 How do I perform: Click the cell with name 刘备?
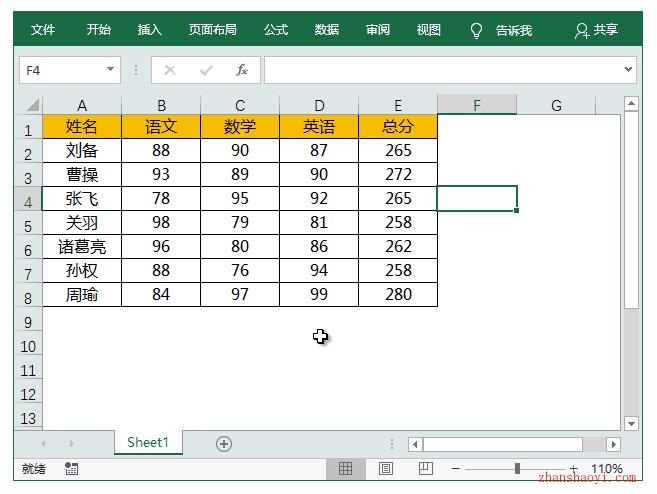82,150
